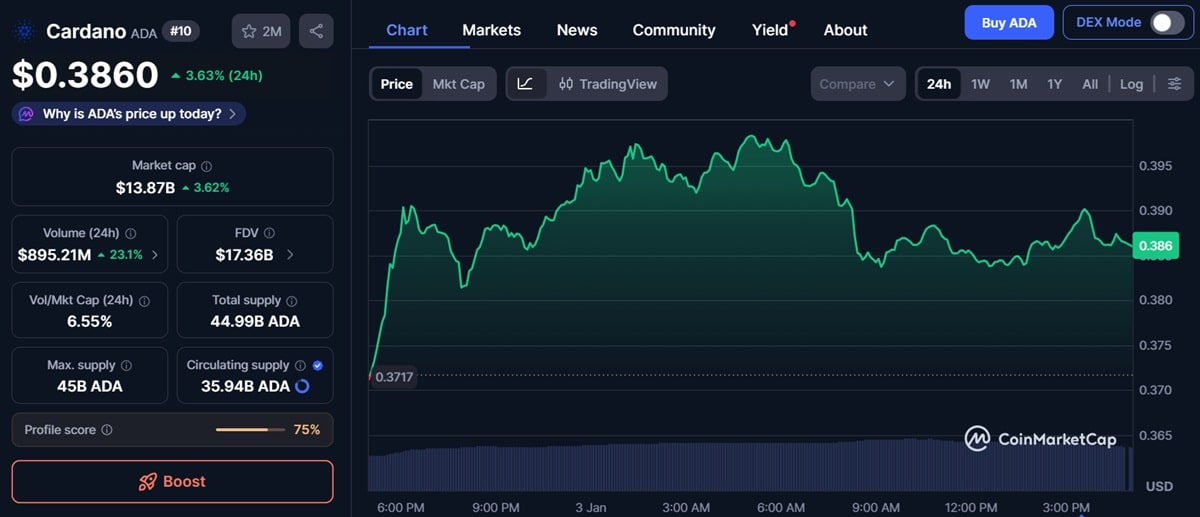Image resolution: width=1200 pixels, height=517 pixels.
Task: Open chart settings sliders icon
Action: click(x=1175, y=84)
